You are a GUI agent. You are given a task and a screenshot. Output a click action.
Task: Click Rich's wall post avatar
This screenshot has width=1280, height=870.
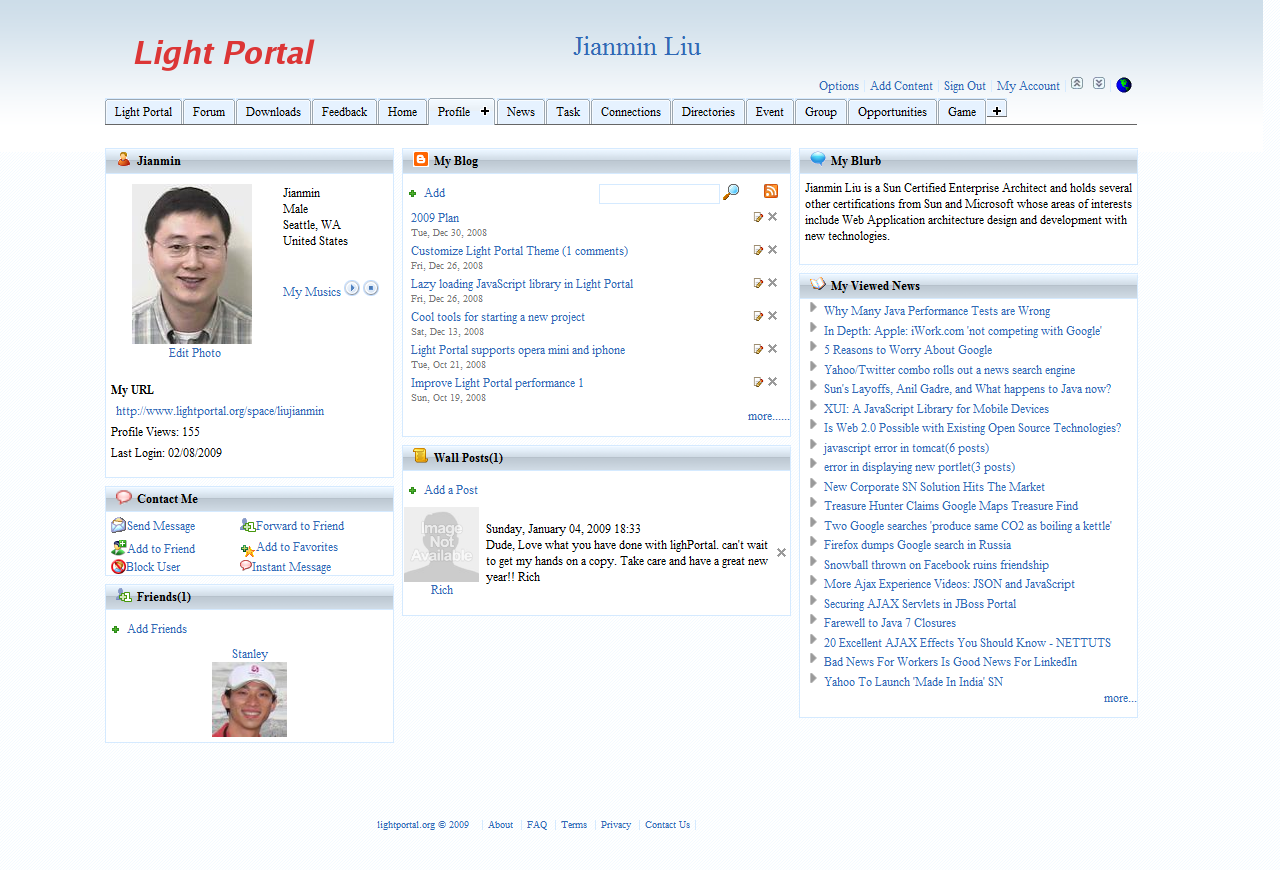(x=441, y=544)
